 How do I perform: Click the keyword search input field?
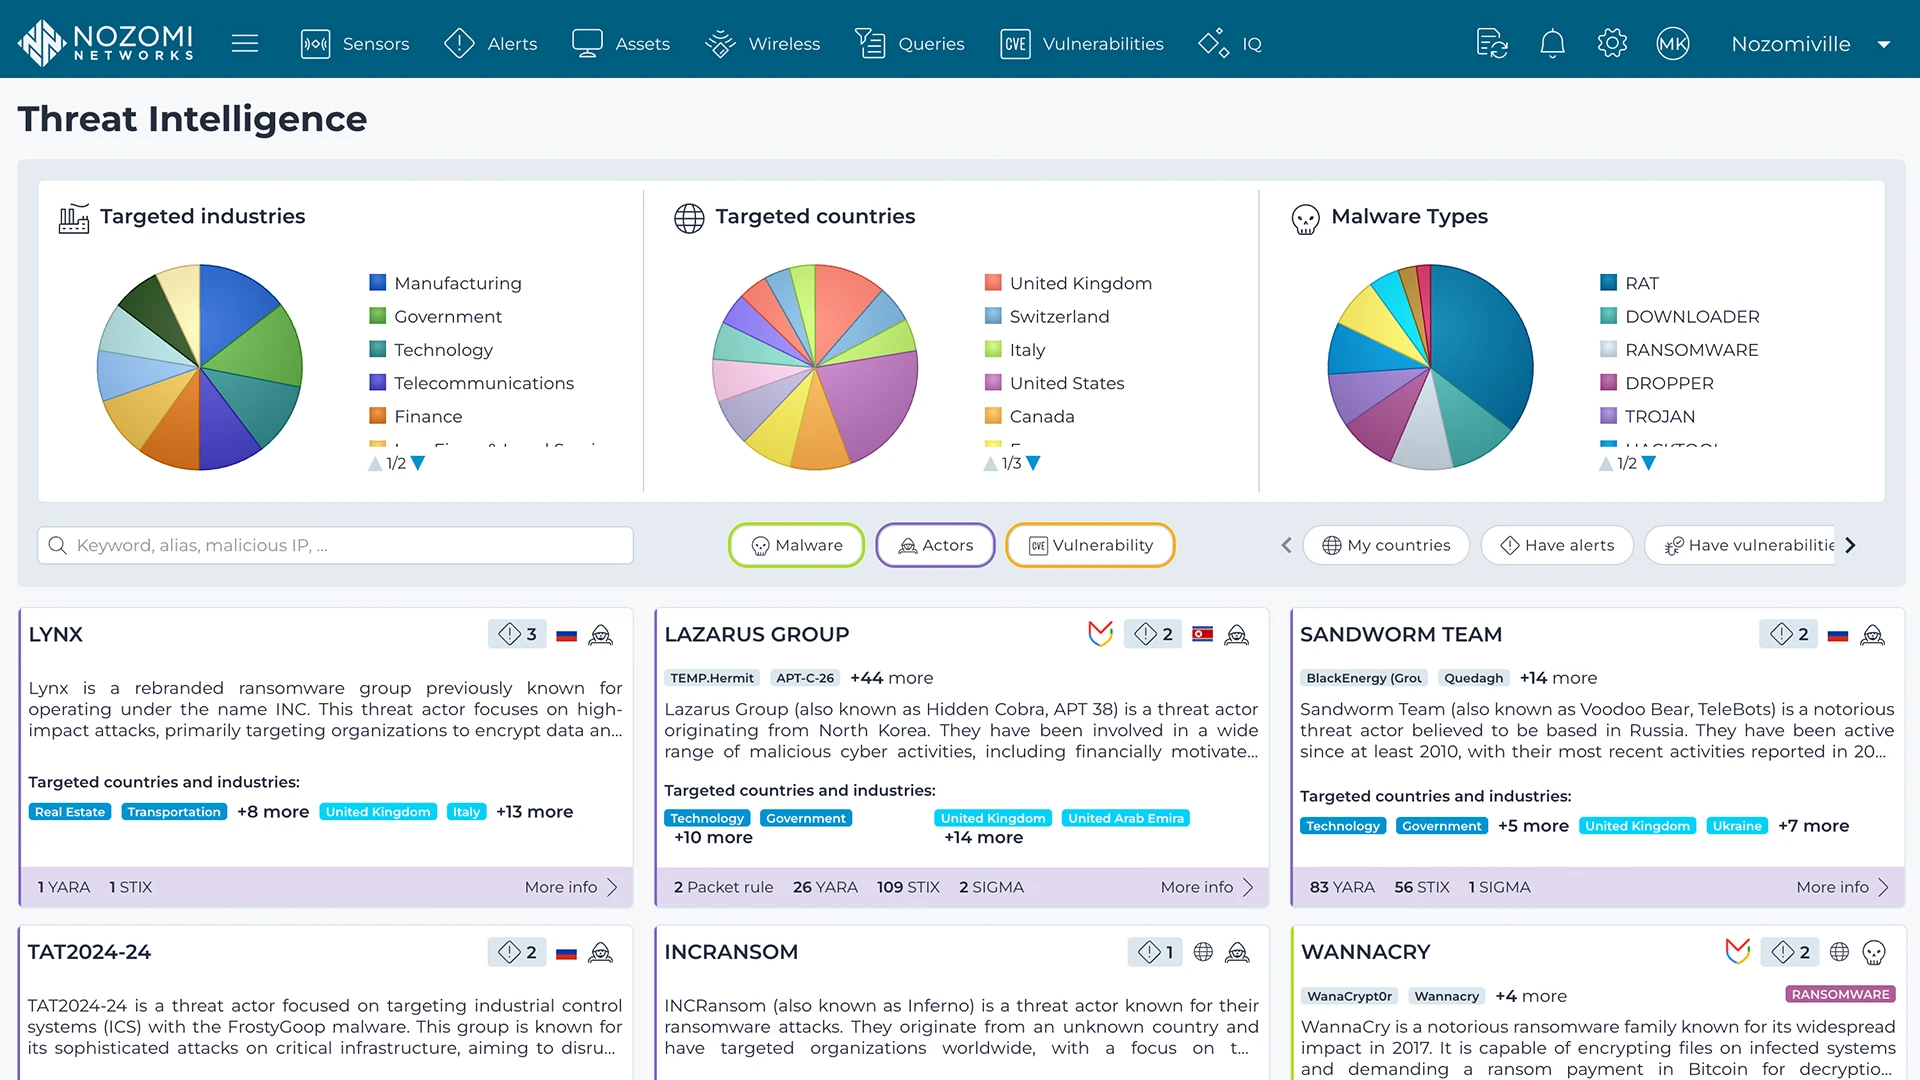click(335, 545)
